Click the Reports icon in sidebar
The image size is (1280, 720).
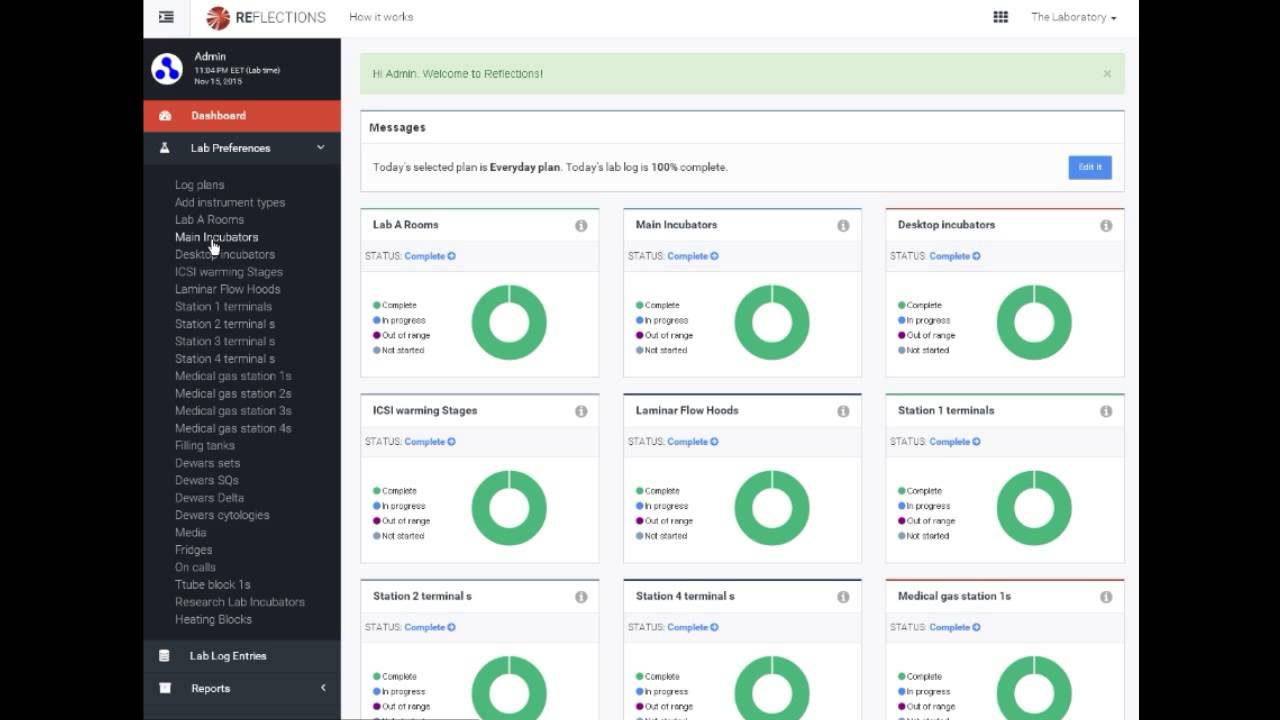(165, 688)
